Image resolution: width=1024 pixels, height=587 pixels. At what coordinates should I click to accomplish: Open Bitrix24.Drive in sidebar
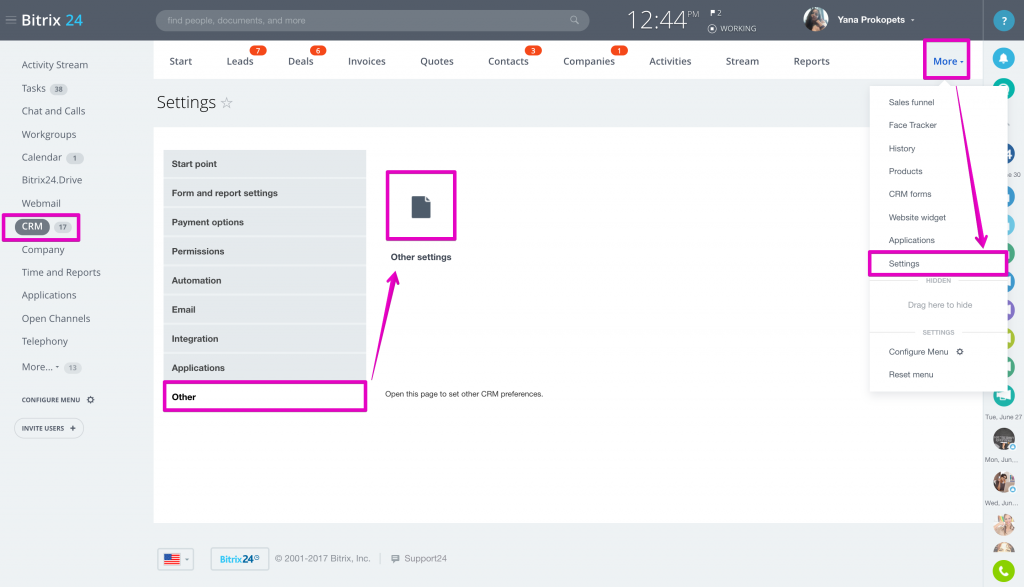[x=52, y=180]
